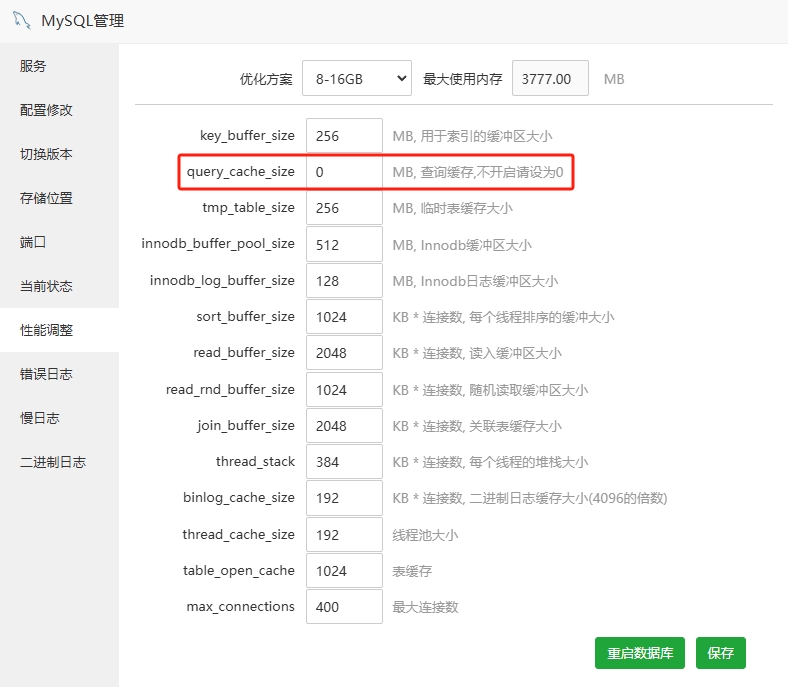The image size is (788, 687).
Task: Open the 服务 sidebar tab
Action: [x=34, y=66]
